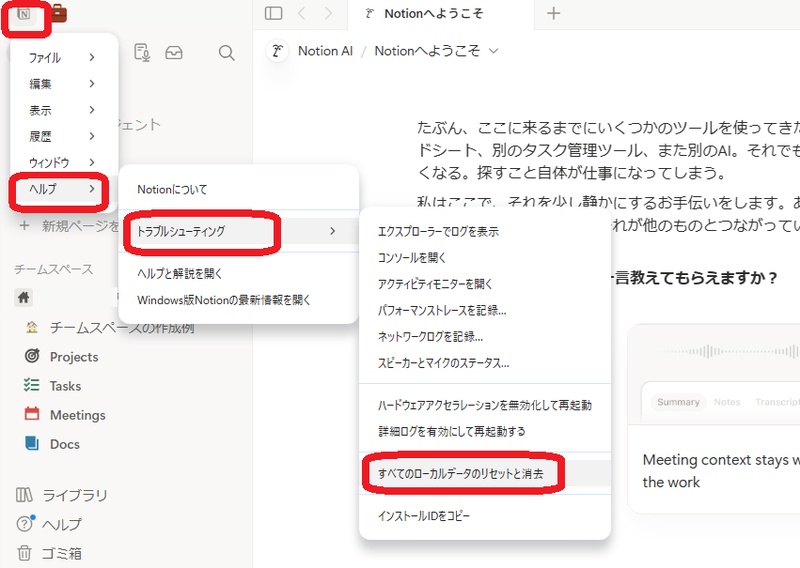Click the Meeting context stays card text
This screenshot has height=568, width=800.
coord(720,471)
